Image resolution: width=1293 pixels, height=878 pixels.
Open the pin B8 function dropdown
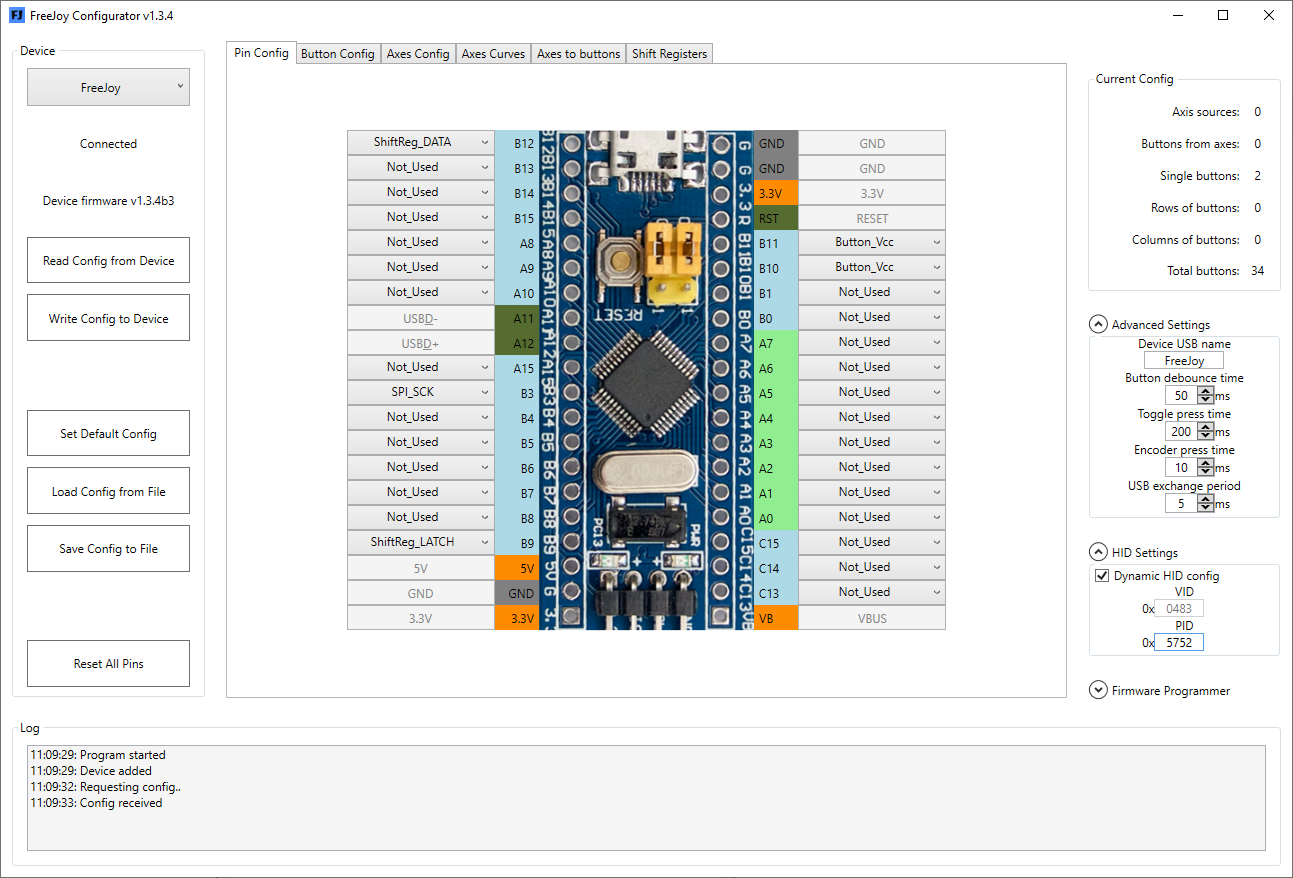click(x=421, y=517)
